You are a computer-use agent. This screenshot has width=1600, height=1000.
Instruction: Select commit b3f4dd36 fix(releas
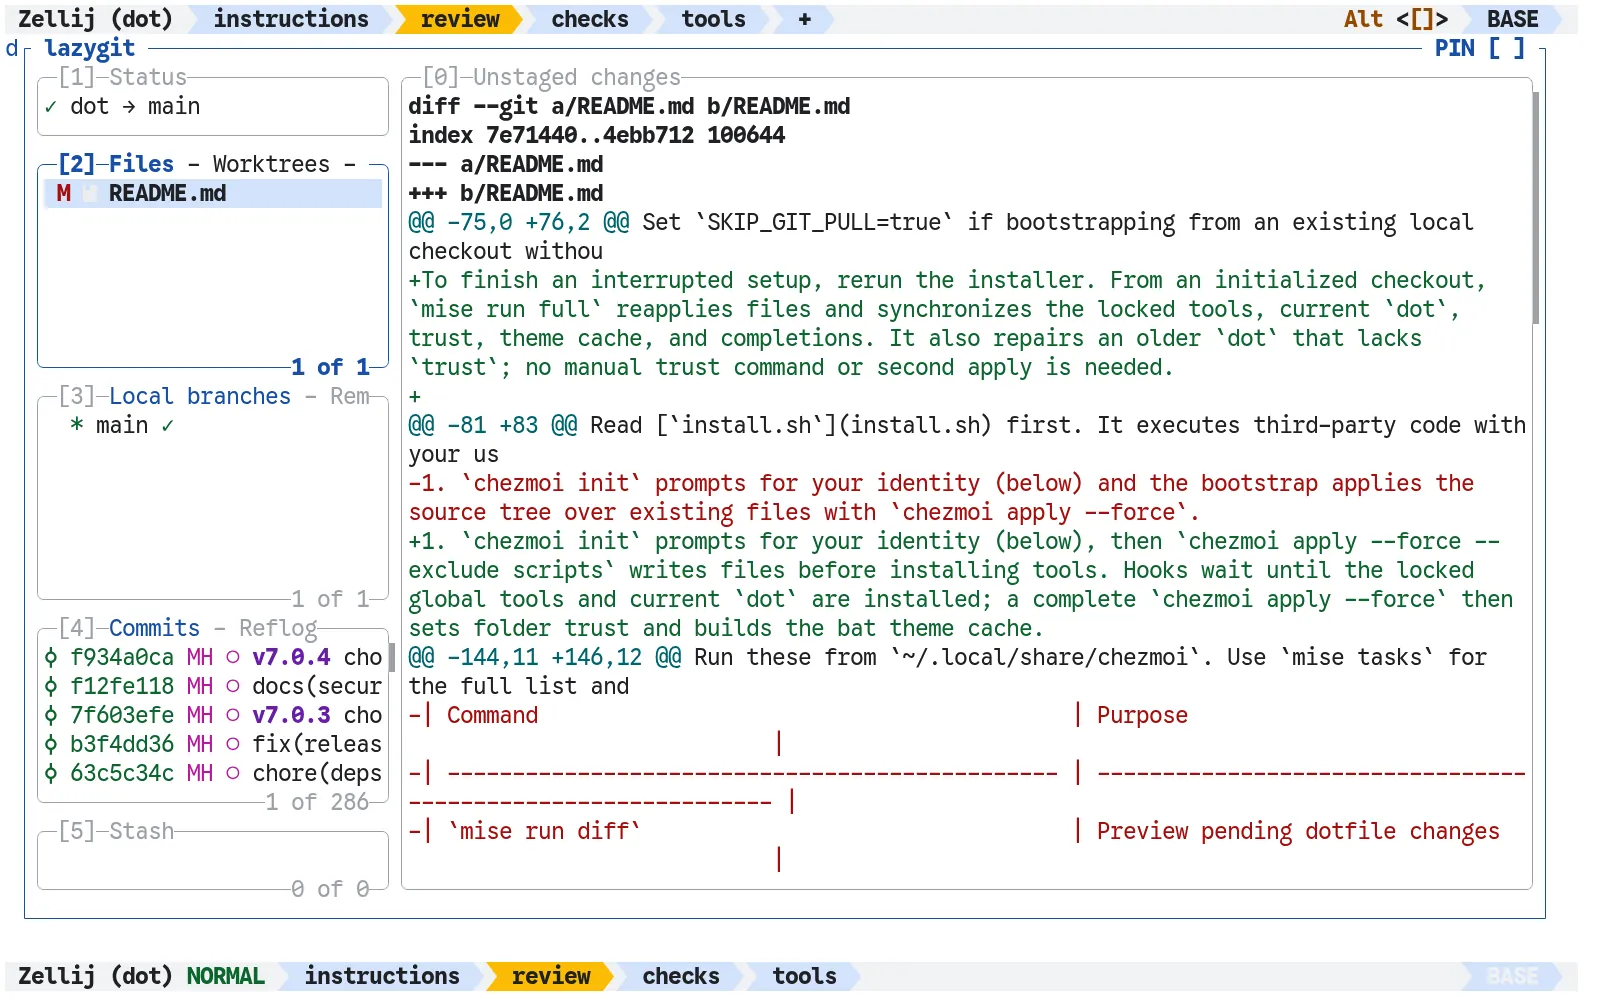pos(213,744)
